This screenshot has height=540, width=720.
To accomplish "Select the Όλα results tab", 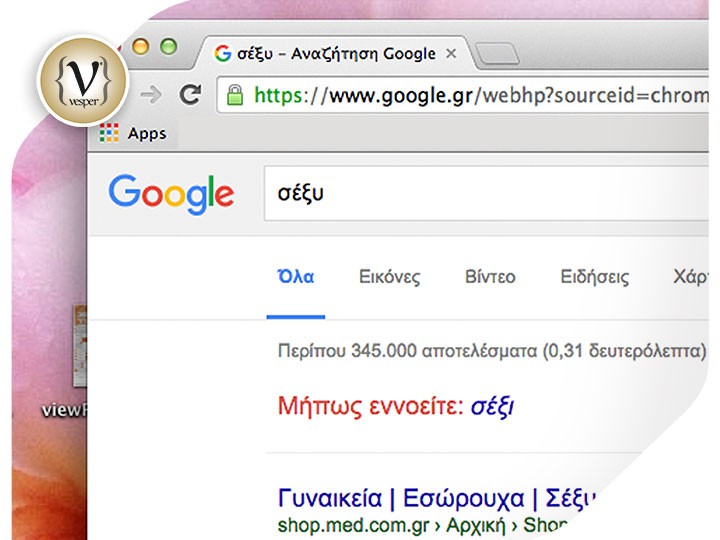I will [x=296, y=277].
